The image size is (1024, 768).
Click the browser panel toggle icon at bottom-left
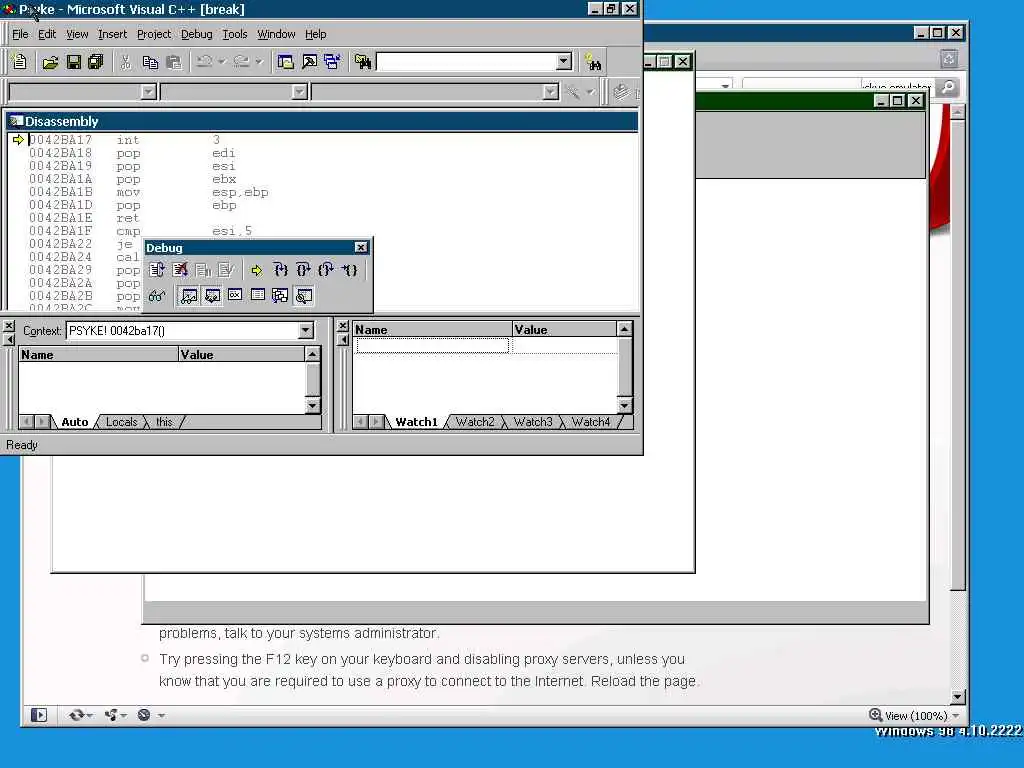(x=39, y=715)
